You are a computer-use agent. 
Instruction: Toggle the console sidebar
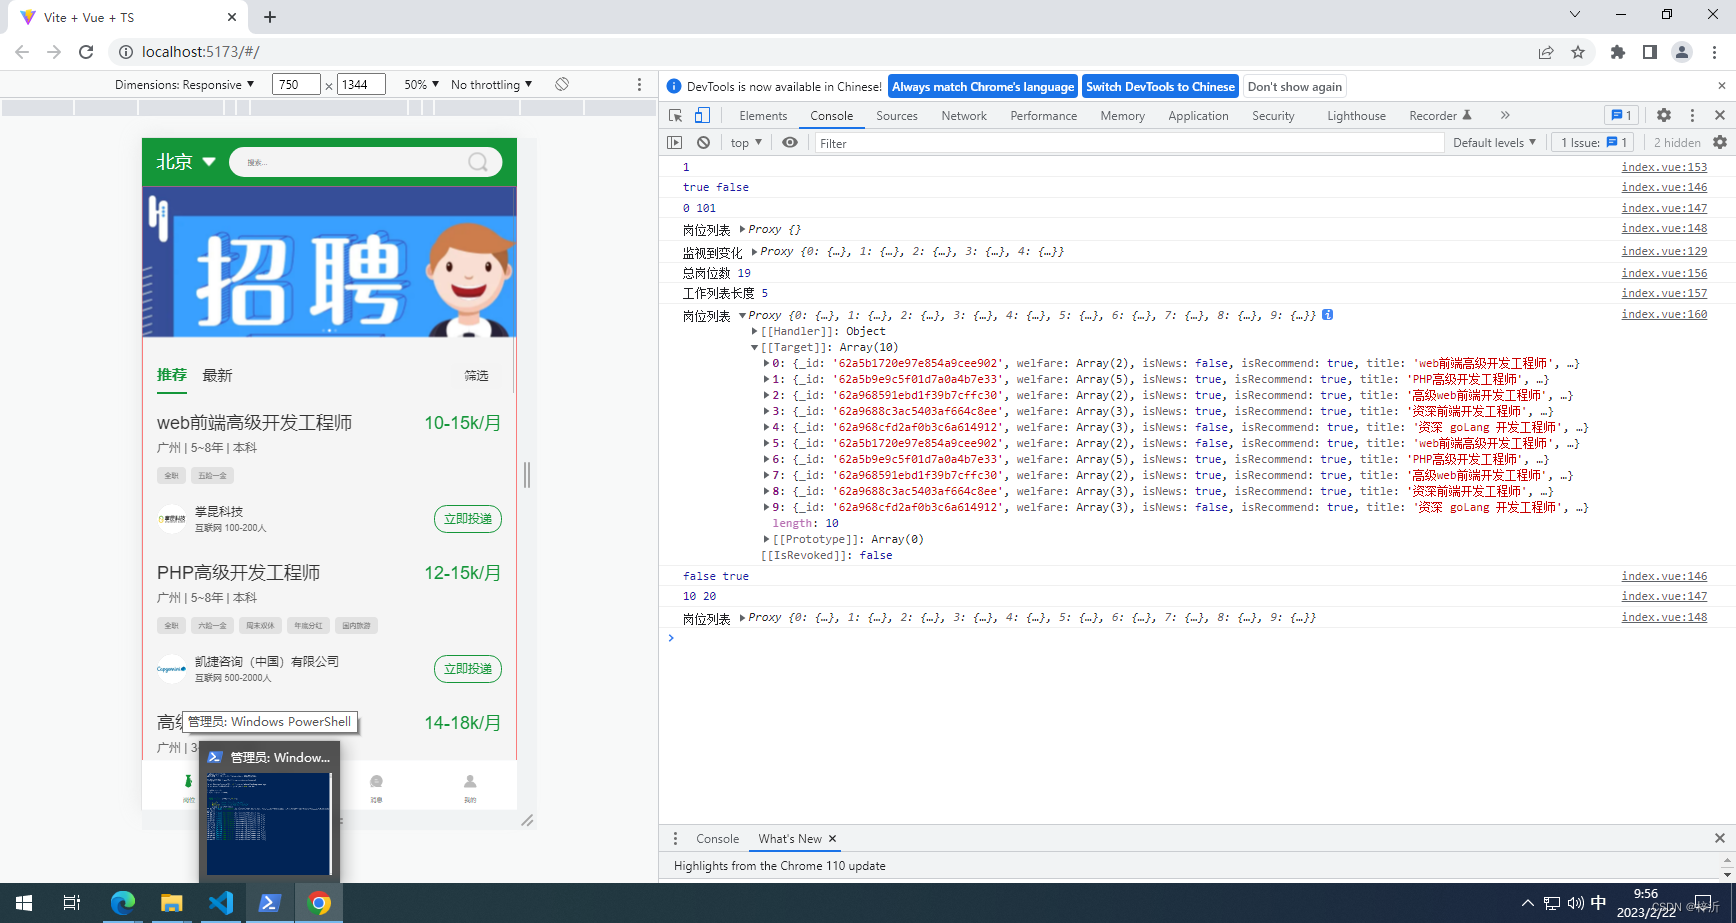point(675,142)
